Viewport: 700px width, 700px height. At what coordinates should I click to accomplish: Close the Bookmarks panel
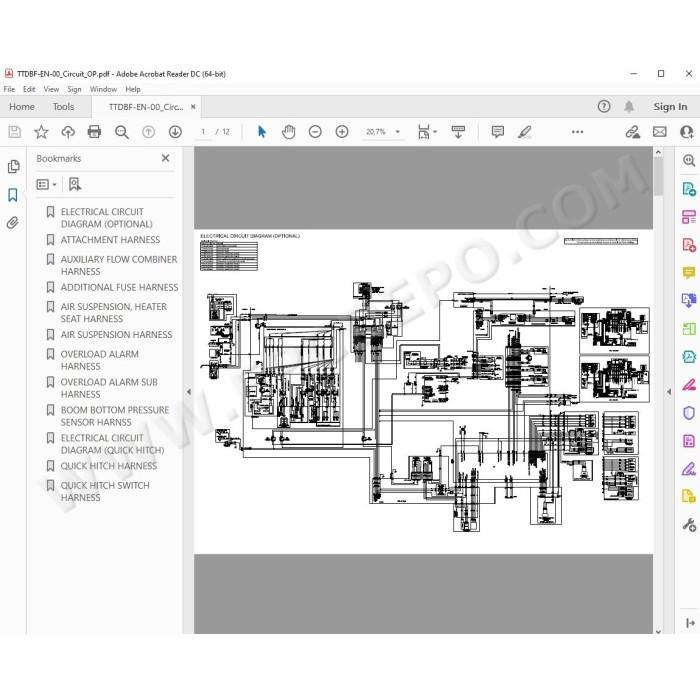coord(166,158)
